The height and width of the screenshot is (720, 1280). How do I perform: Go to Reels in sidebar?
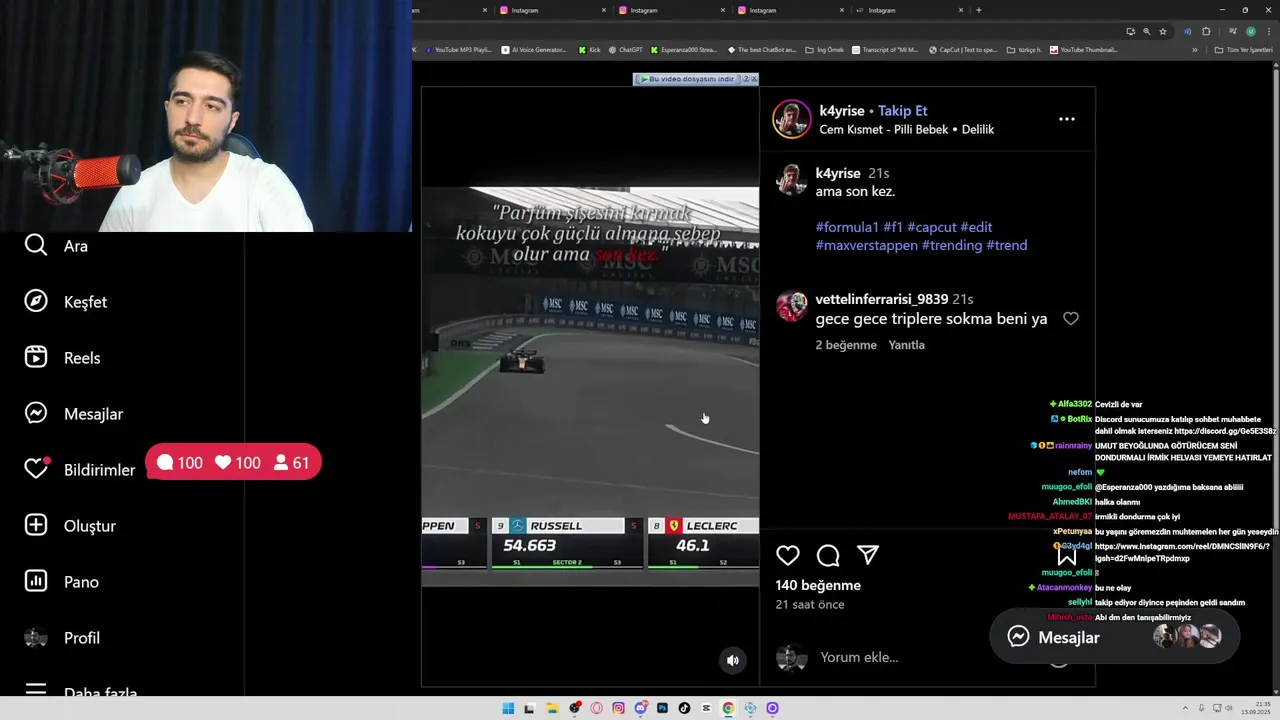click(63, 358)
